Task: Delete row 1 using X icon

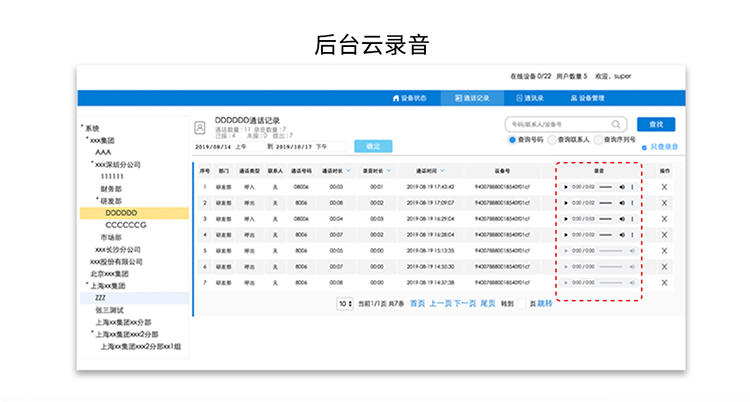Action: point(664,187)
